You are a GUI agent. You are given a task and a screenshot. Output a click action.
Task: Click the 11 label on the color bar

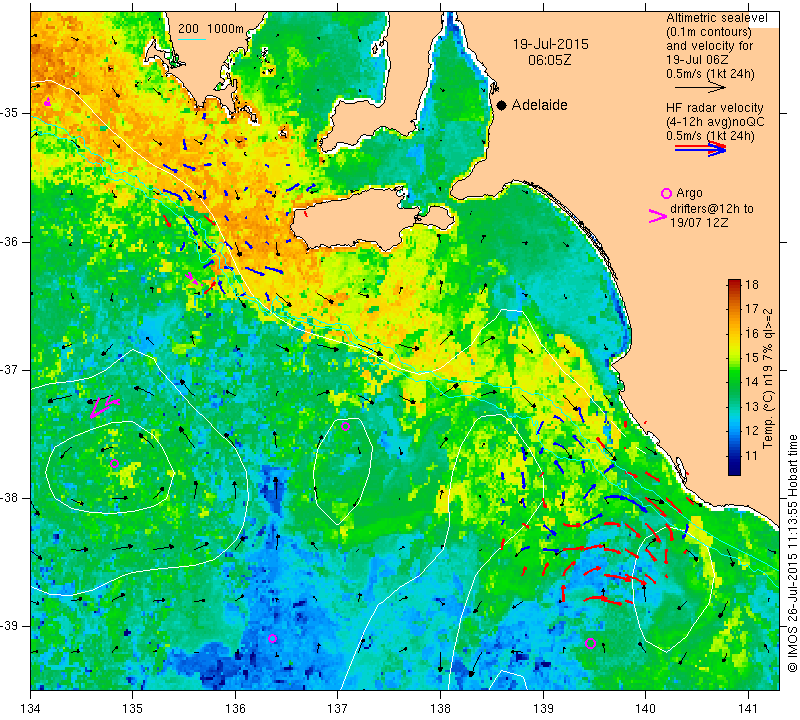coord(752,455)
